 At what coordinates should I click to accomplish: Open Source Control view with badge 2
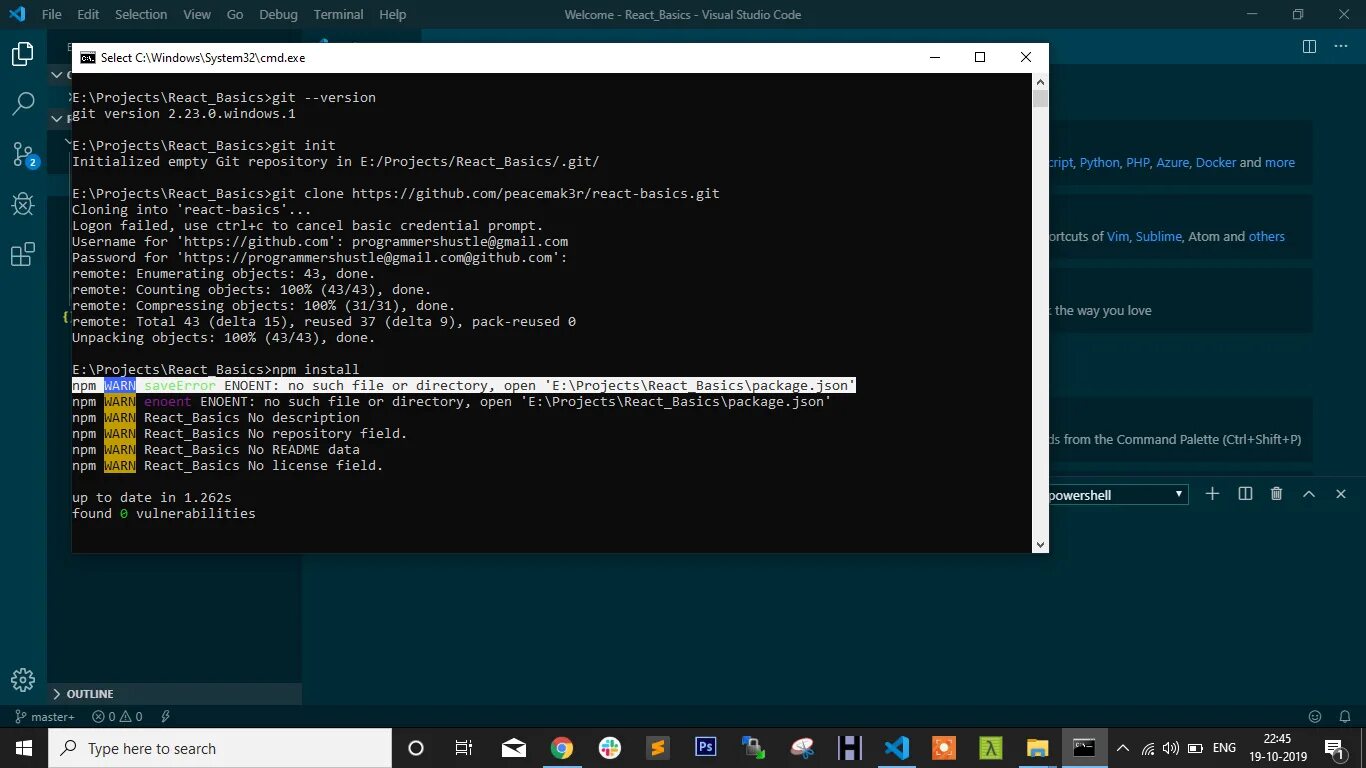pyautogui.click(x=24, y=154)
